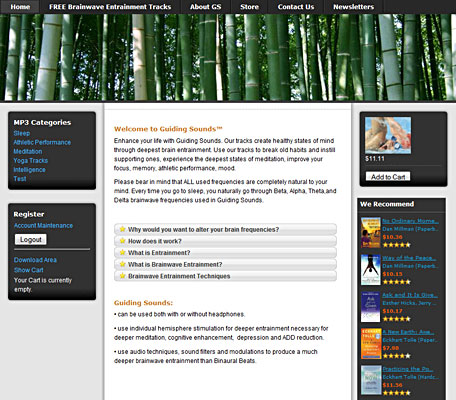Open 'A New Earth' book link

click(408, 332)
